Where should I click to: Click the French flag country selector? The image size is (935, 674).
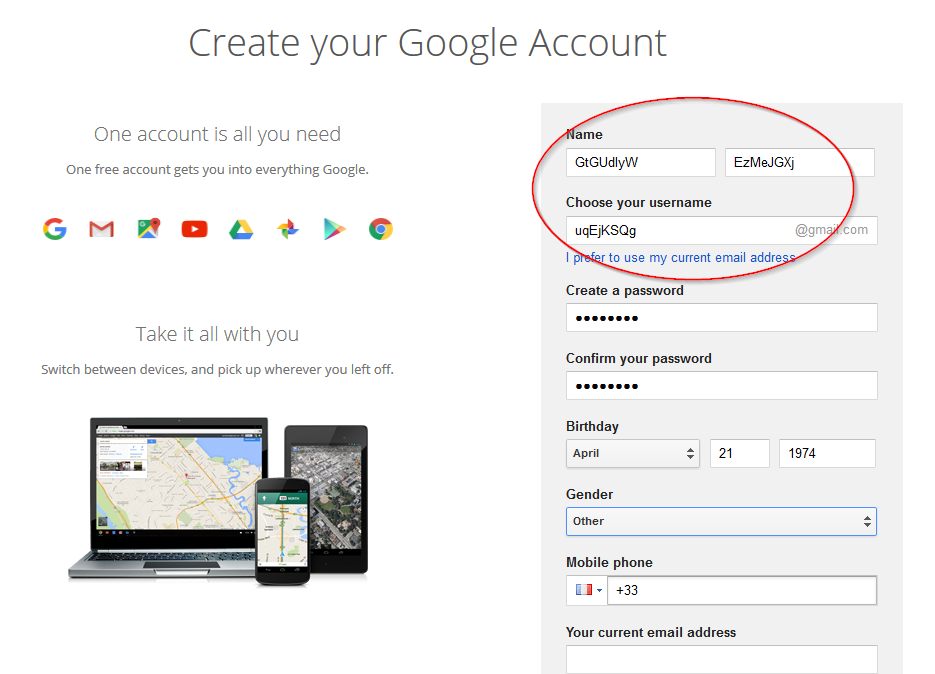pyautogui.click(x=587, y=590)
